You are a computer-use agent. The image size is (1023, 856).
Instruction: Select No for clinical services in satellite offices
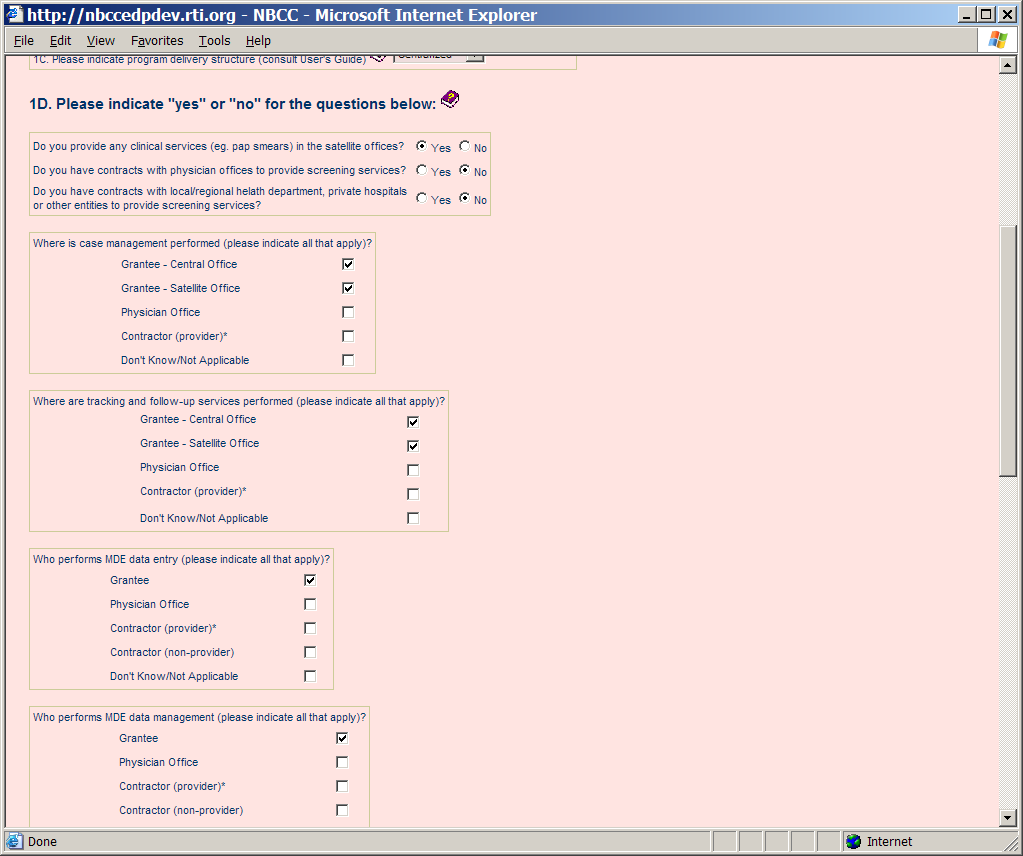click(x=465, y=145)
